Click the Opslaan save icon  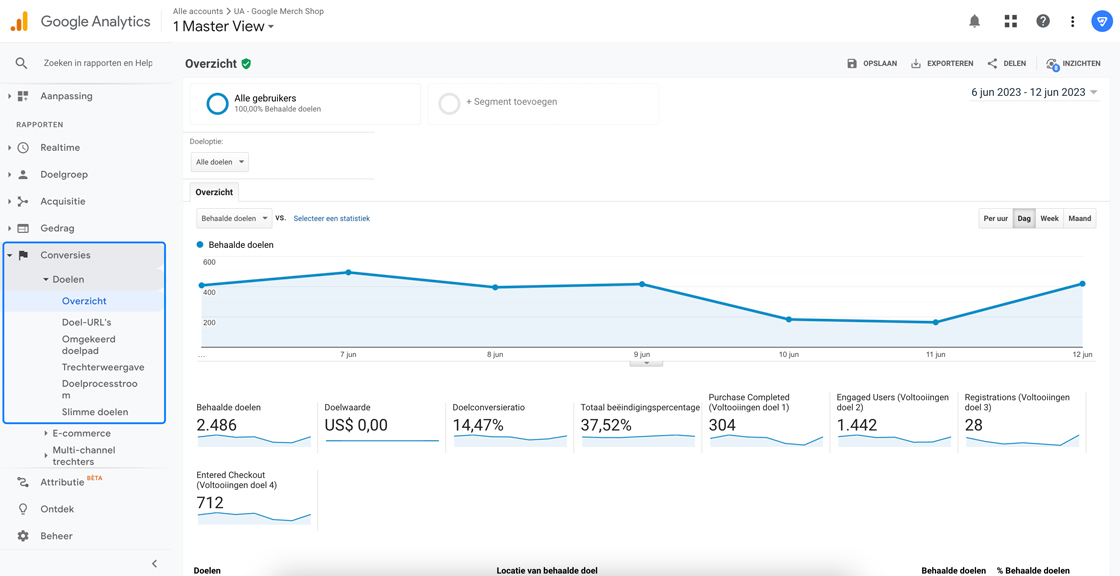tap(851, 64)
